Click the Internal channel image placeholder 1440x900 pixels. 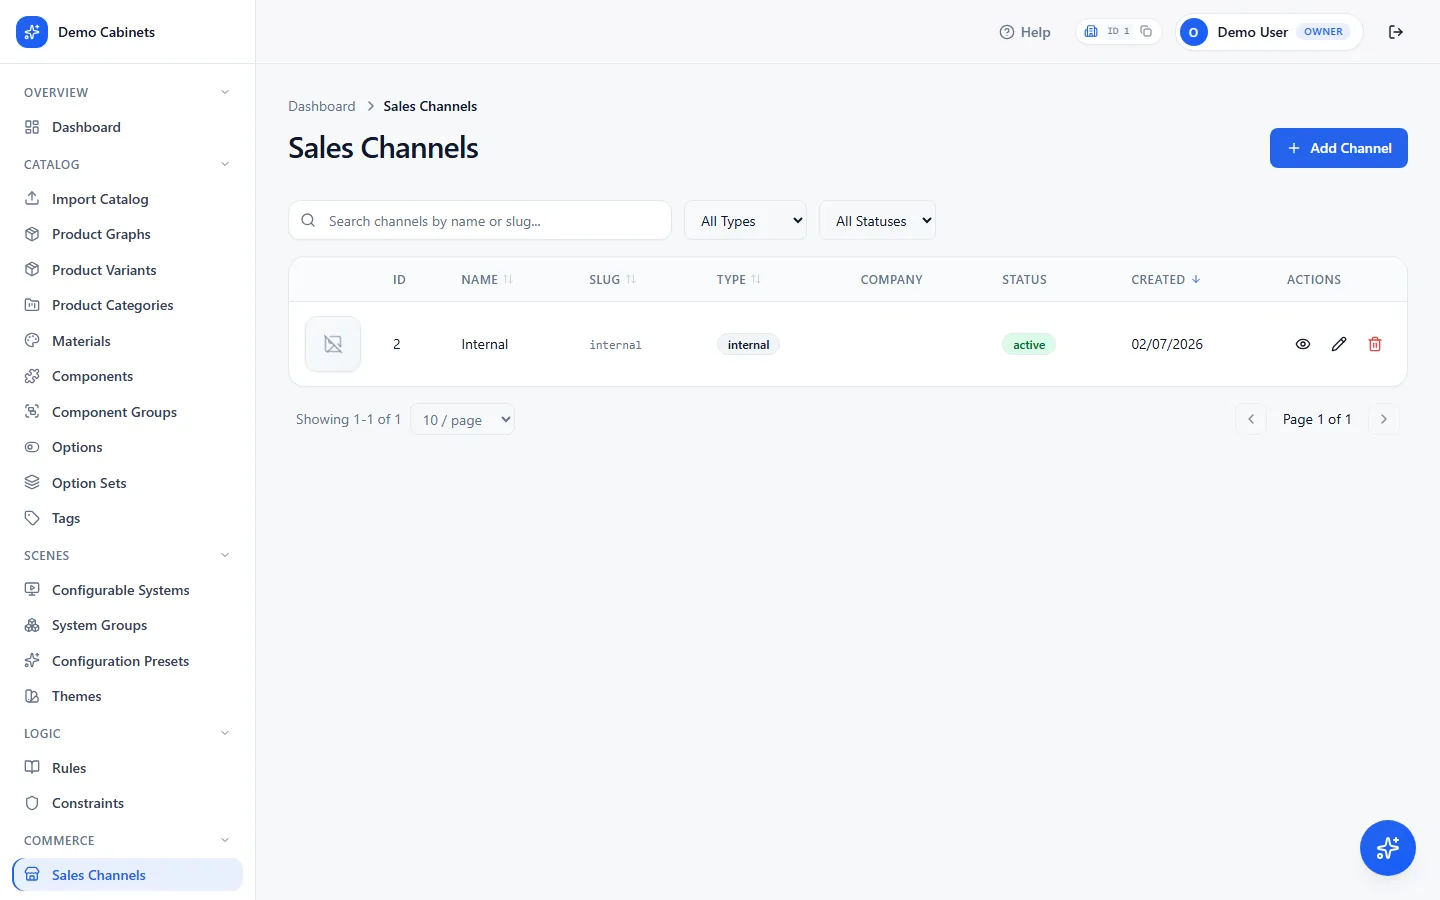(333, 344)
